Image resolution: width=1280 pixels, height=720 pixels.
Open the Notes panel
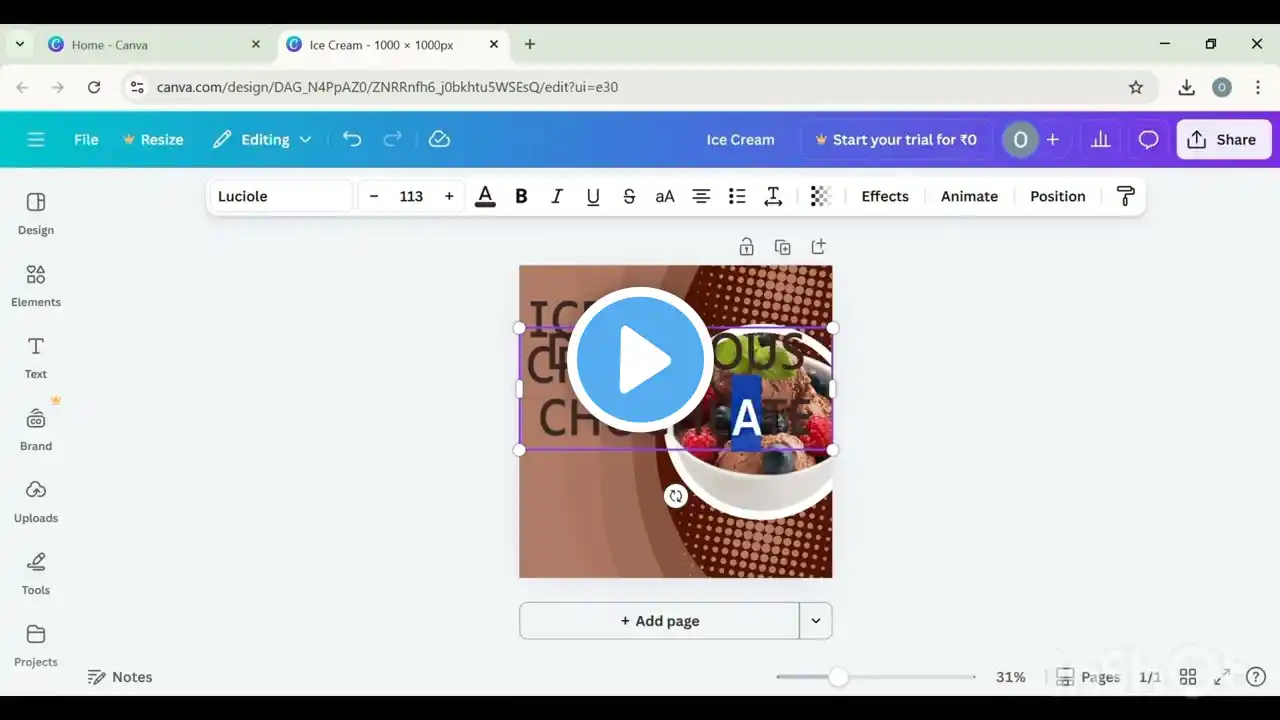pos(120,677)
